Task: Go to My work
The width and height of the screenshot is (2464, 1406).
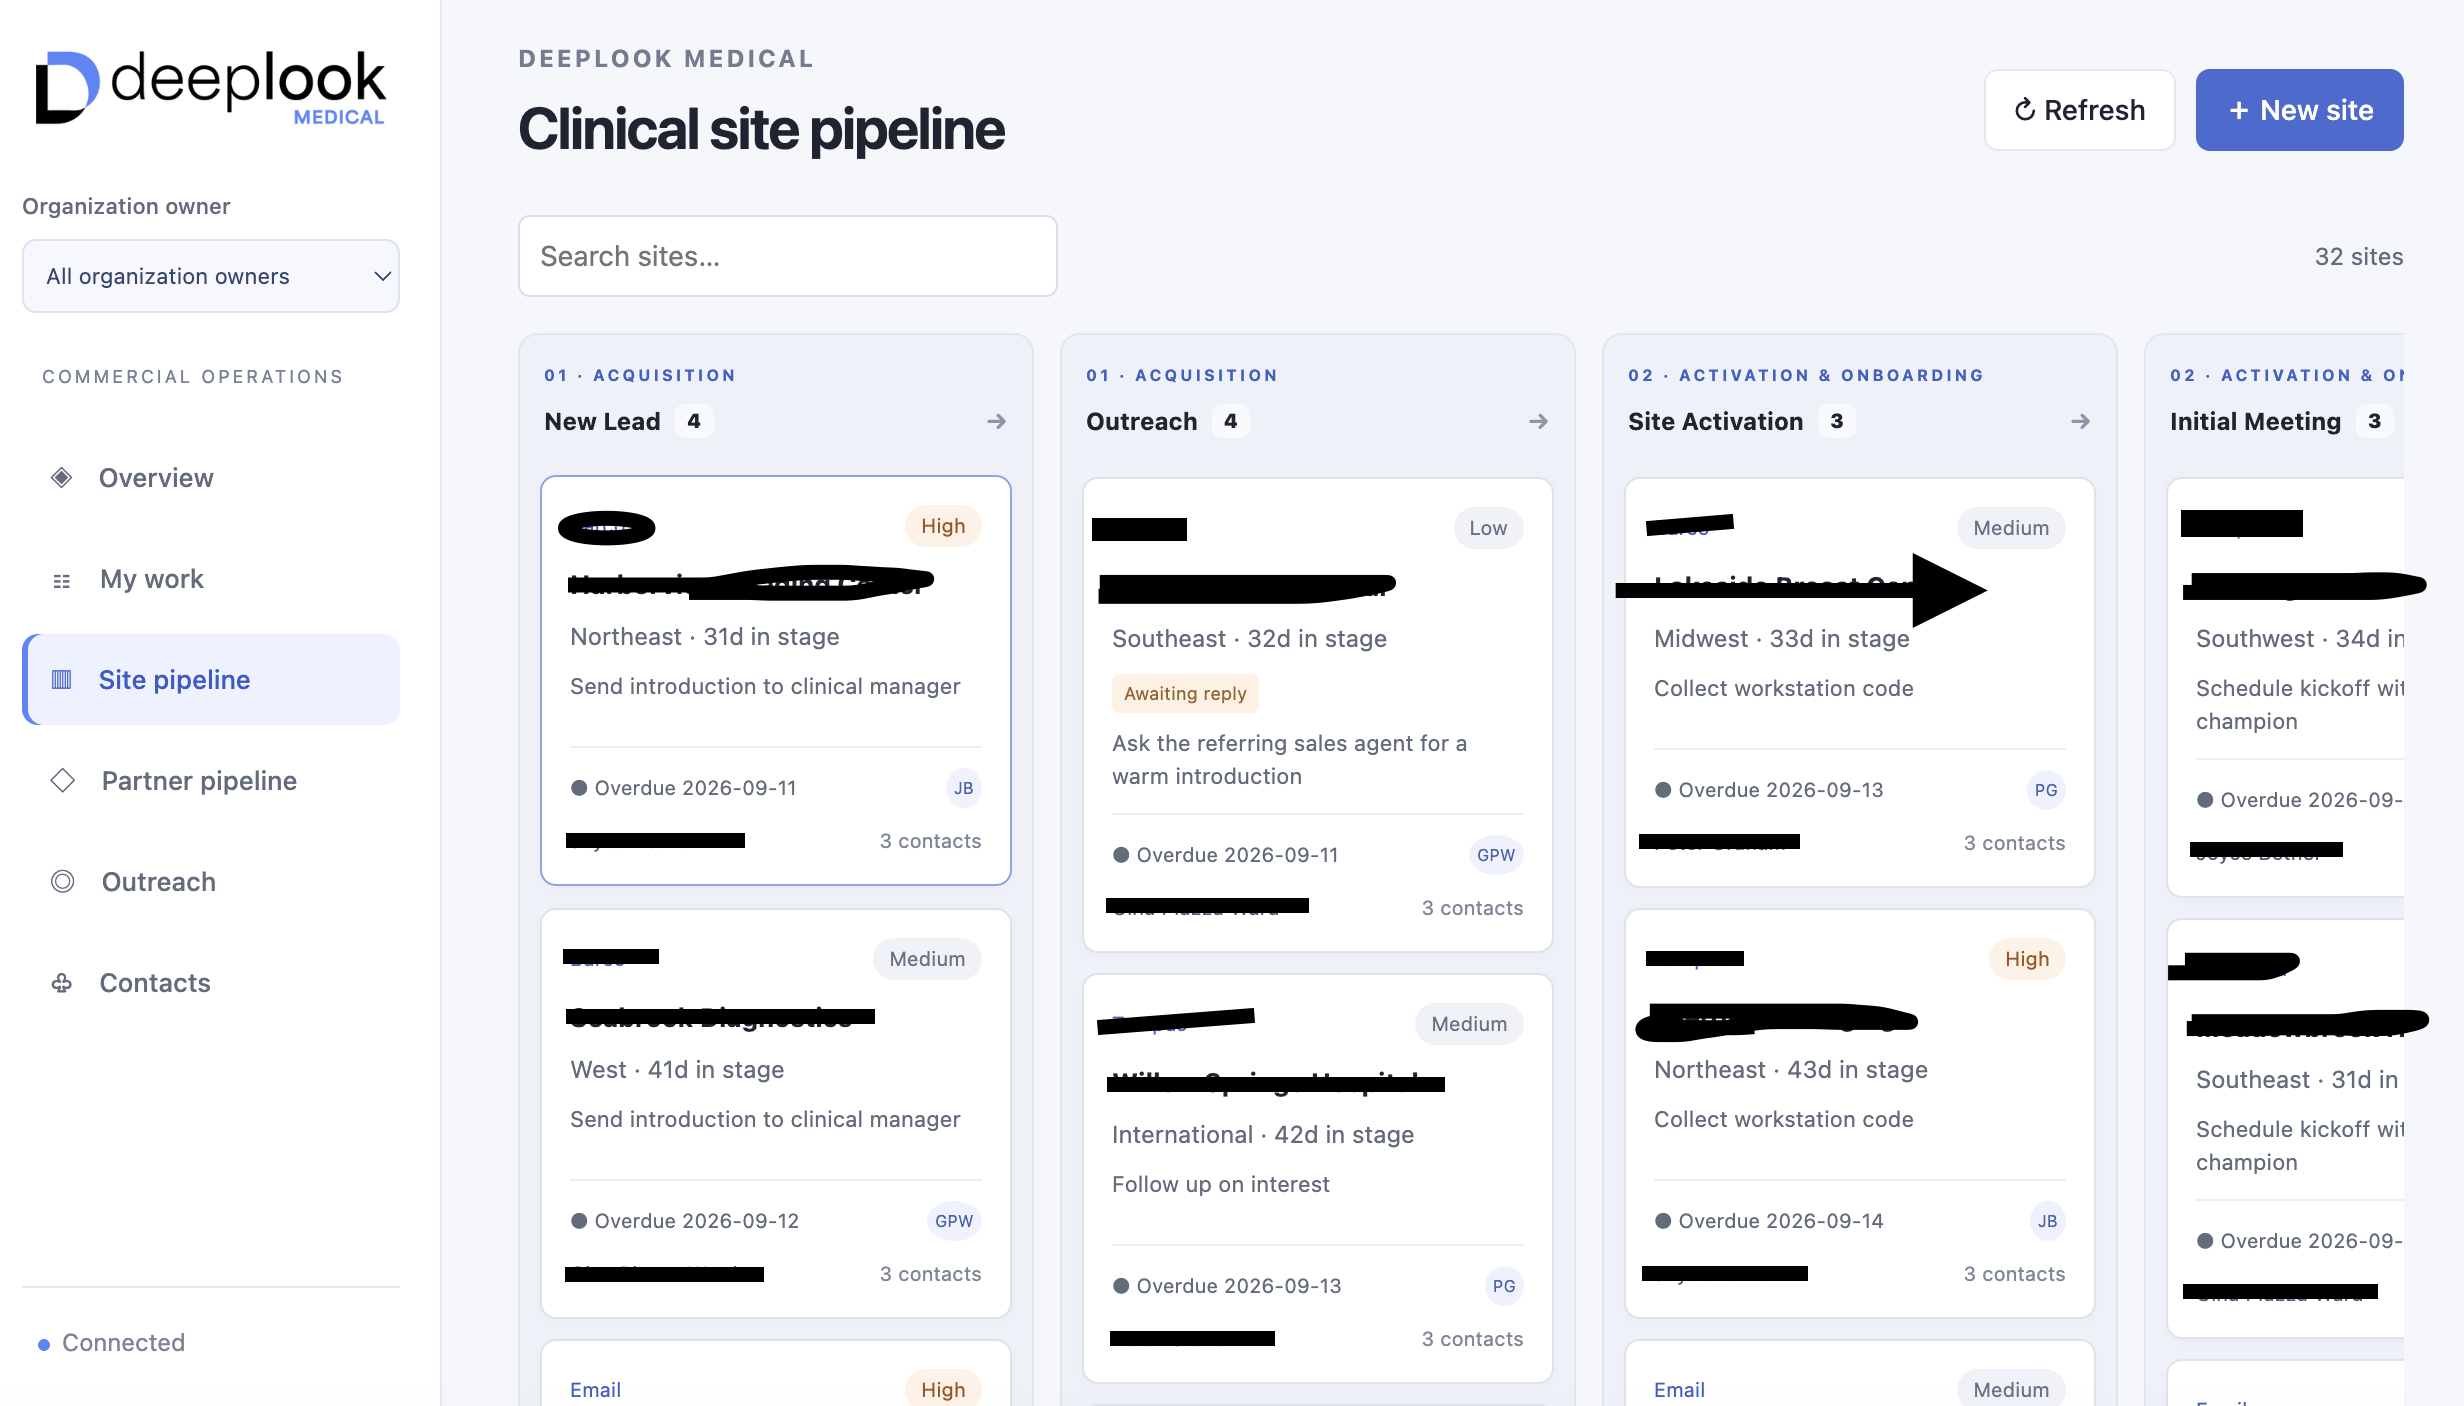Action: (211, 579)
